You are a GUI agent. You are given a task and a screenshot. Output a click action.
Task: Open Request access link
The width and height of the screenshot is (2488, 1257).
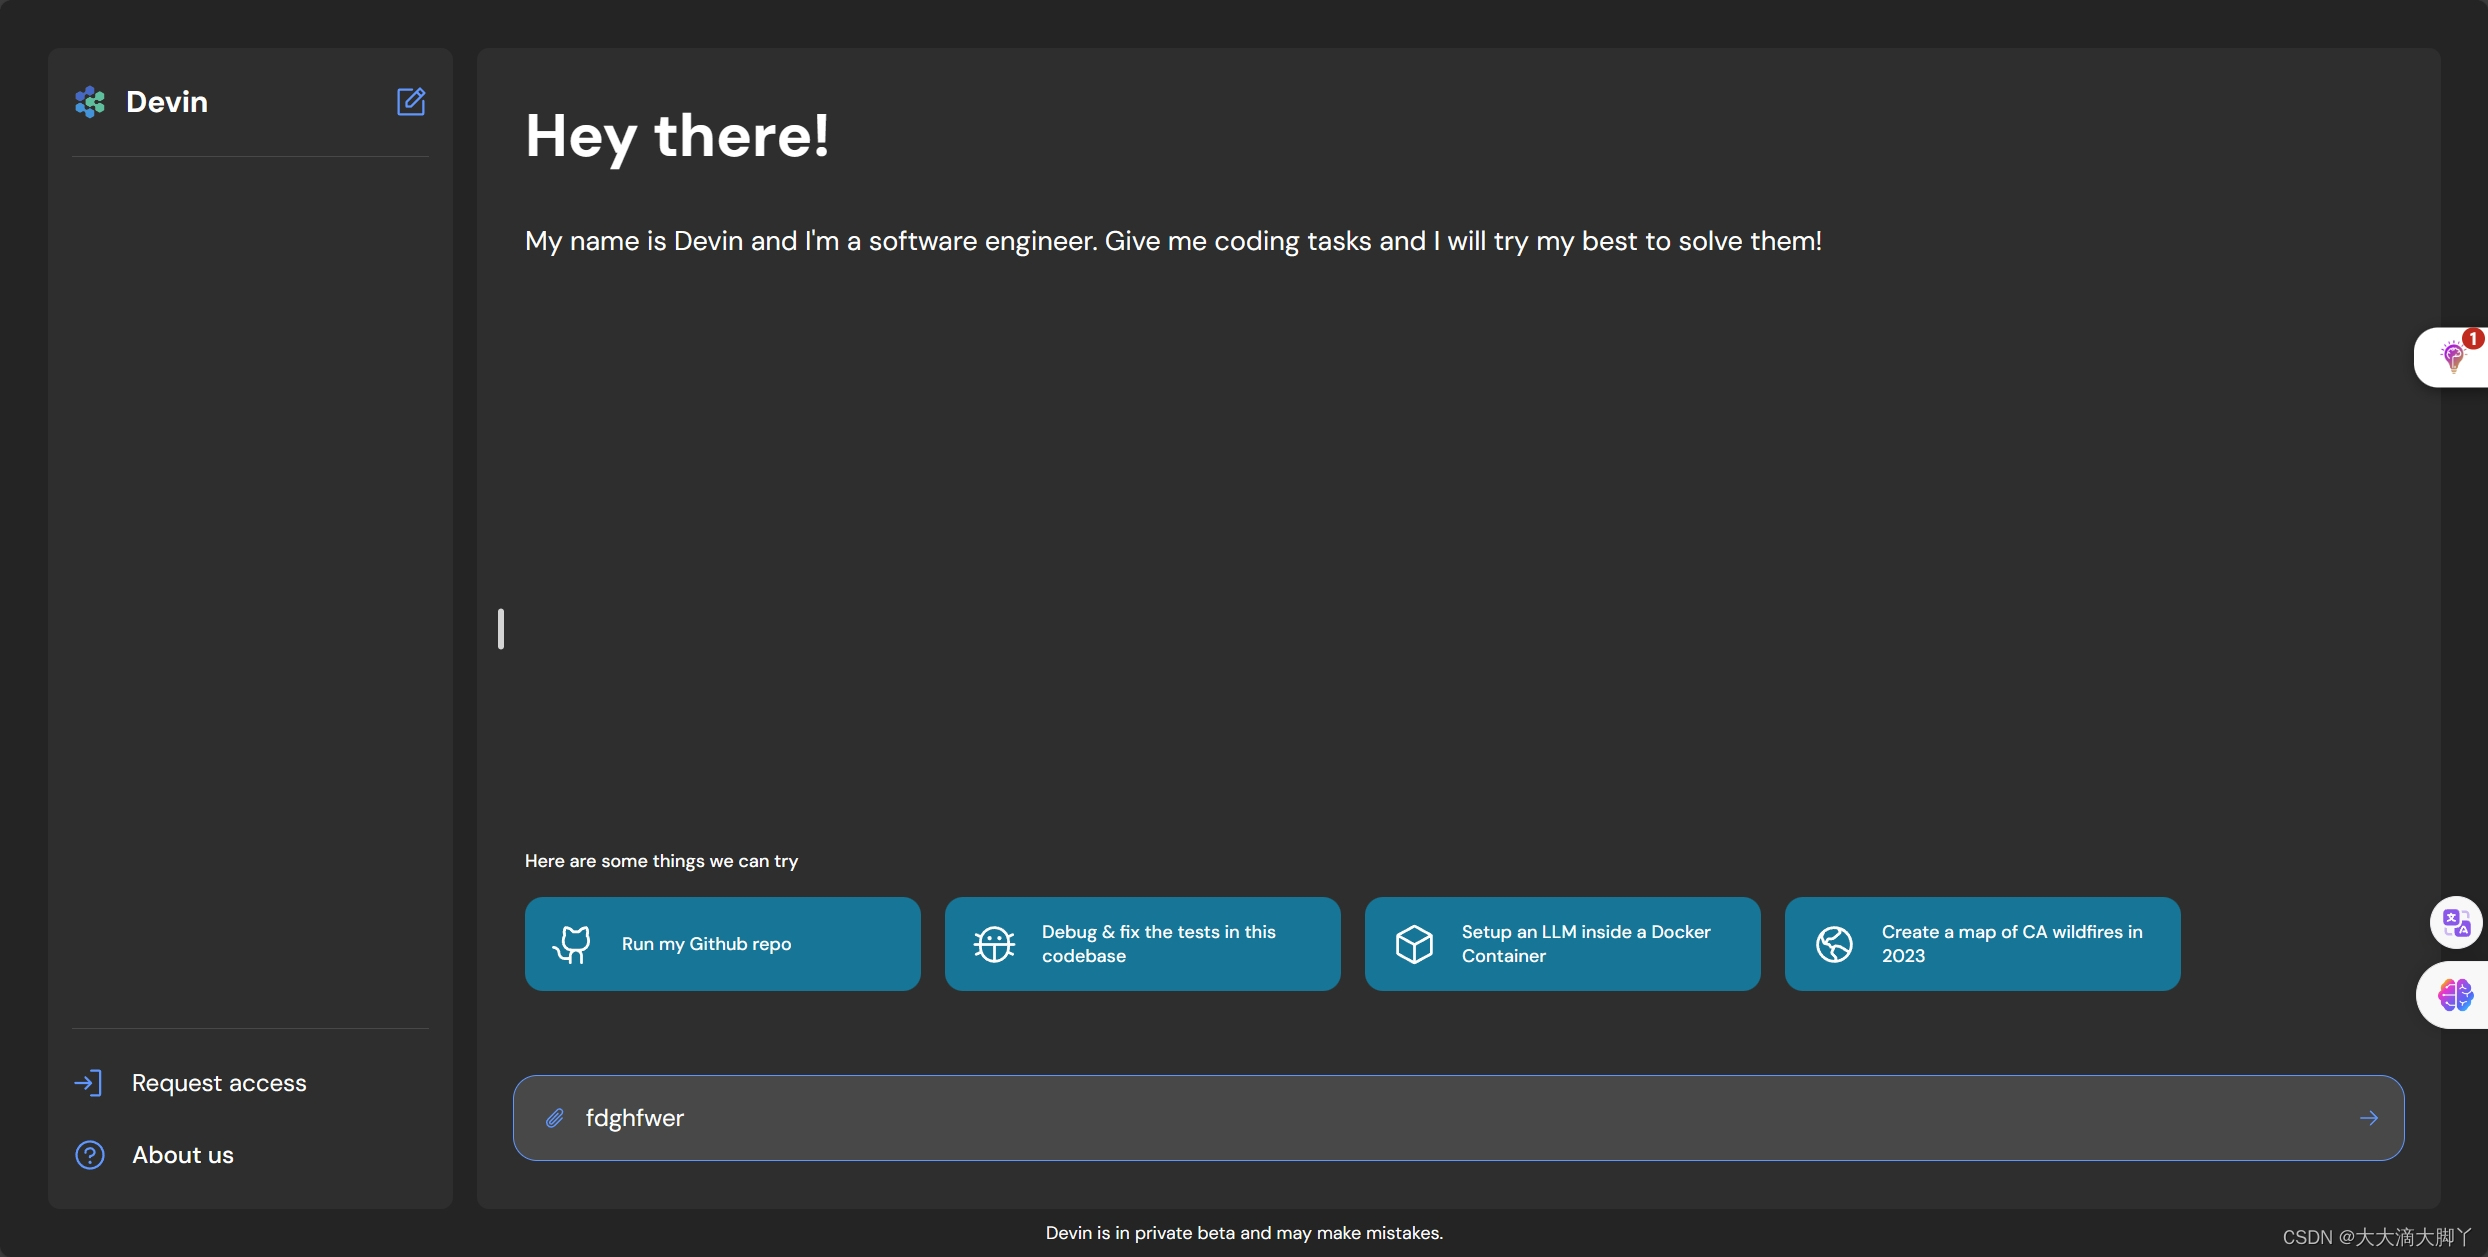click(219, 1083)
